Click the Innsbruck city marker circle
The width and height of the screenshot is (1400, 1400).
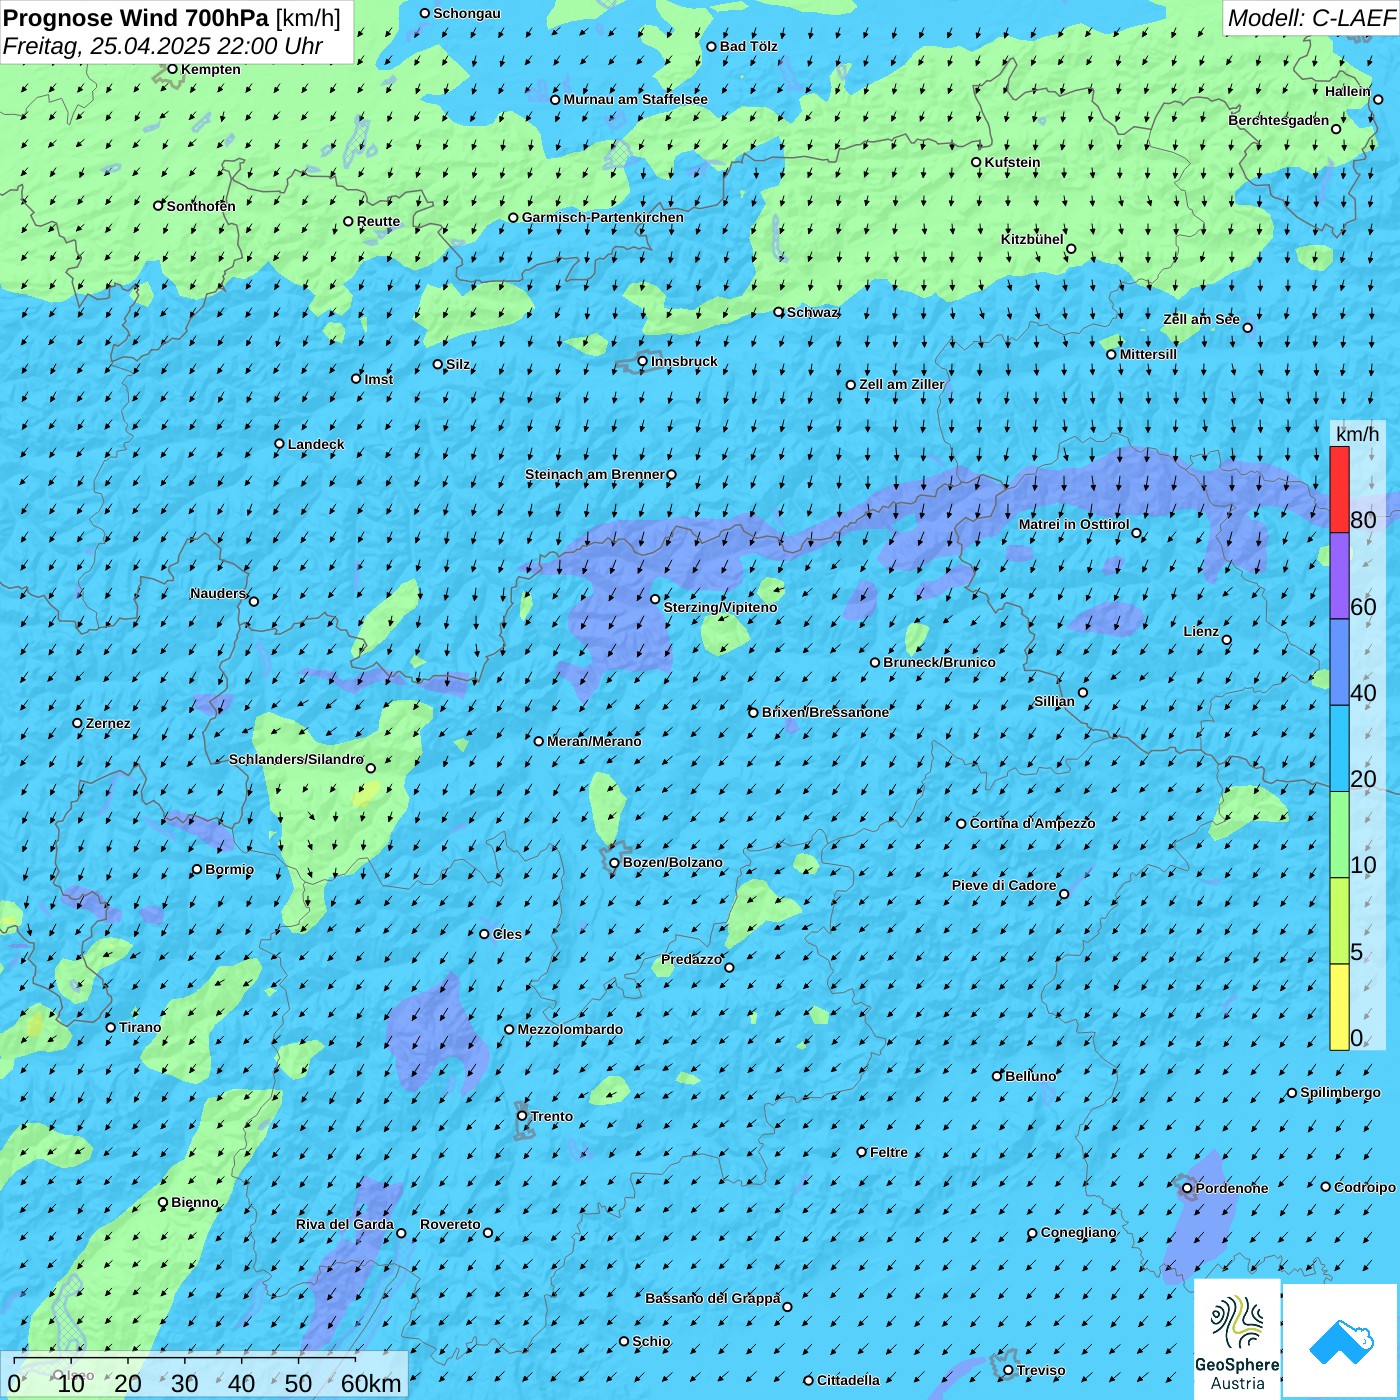[643, 361]
